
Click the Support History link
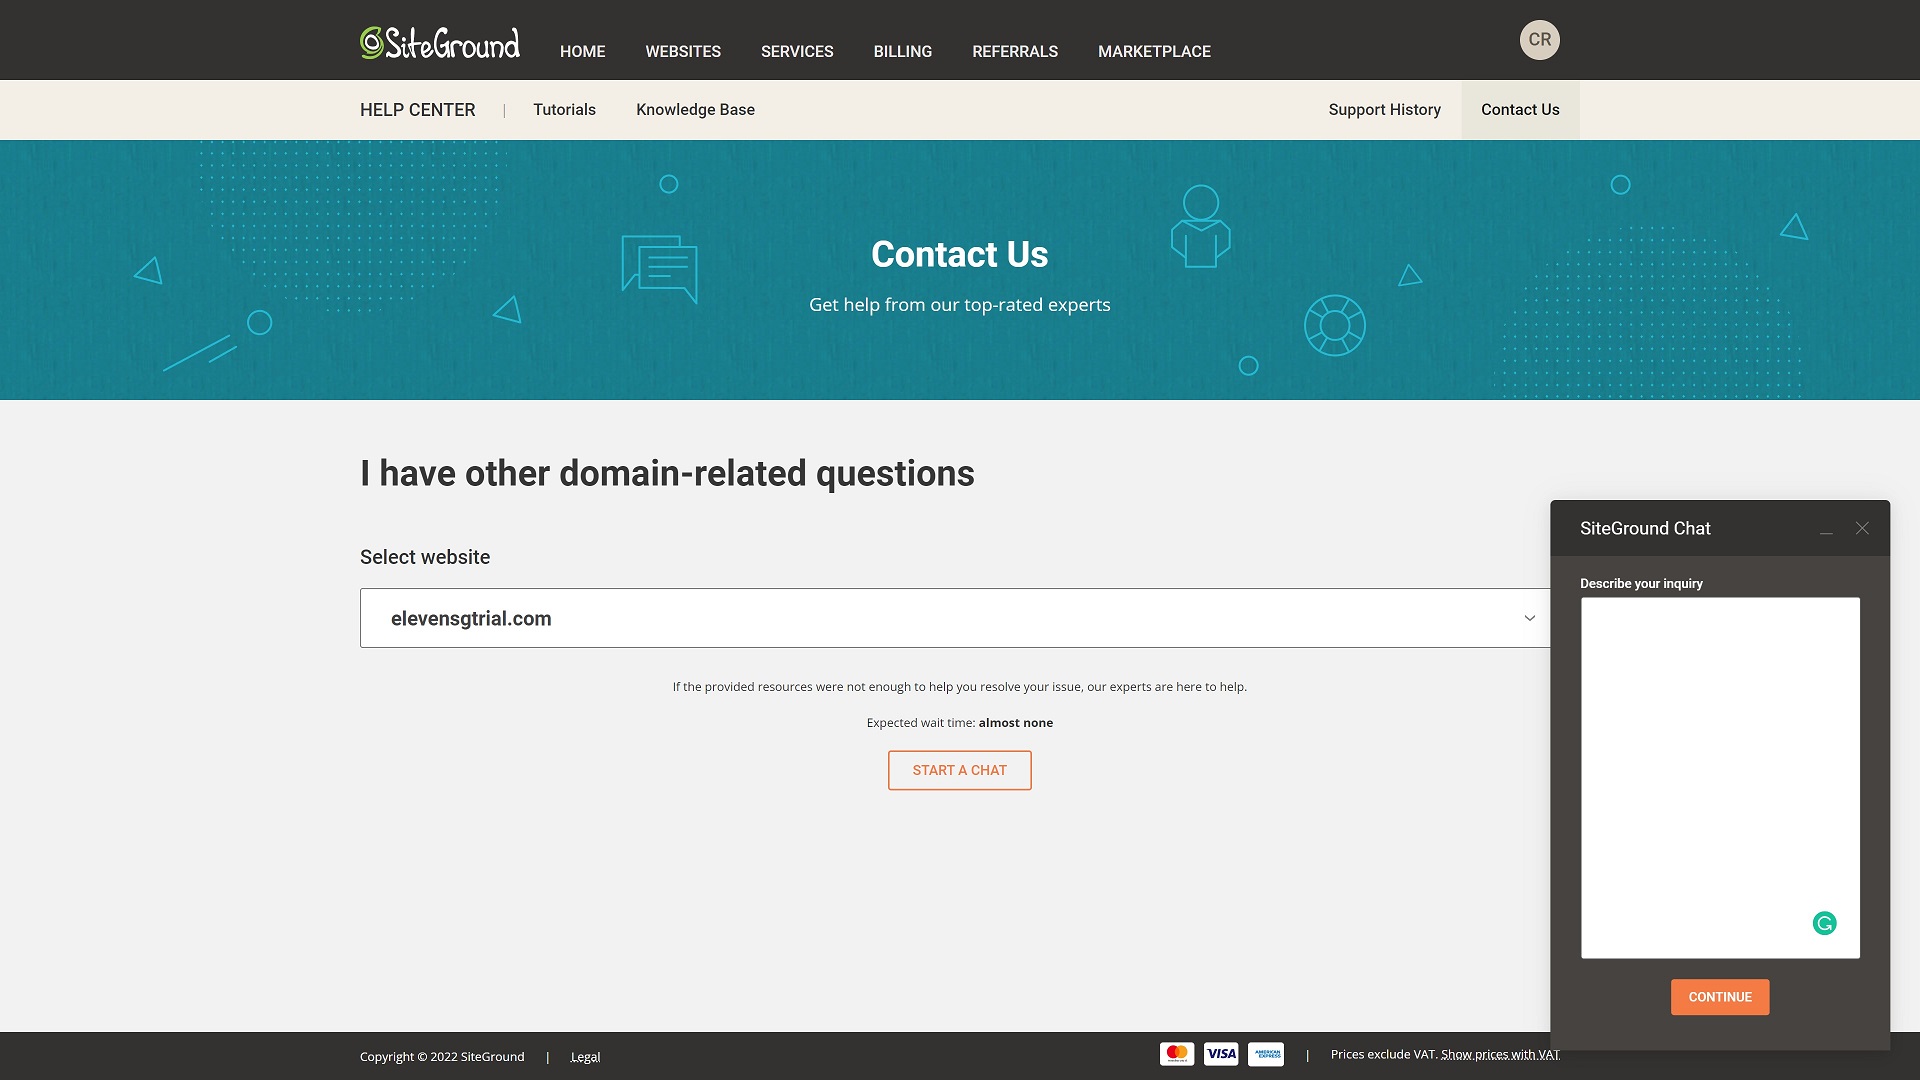[1385, 109]
